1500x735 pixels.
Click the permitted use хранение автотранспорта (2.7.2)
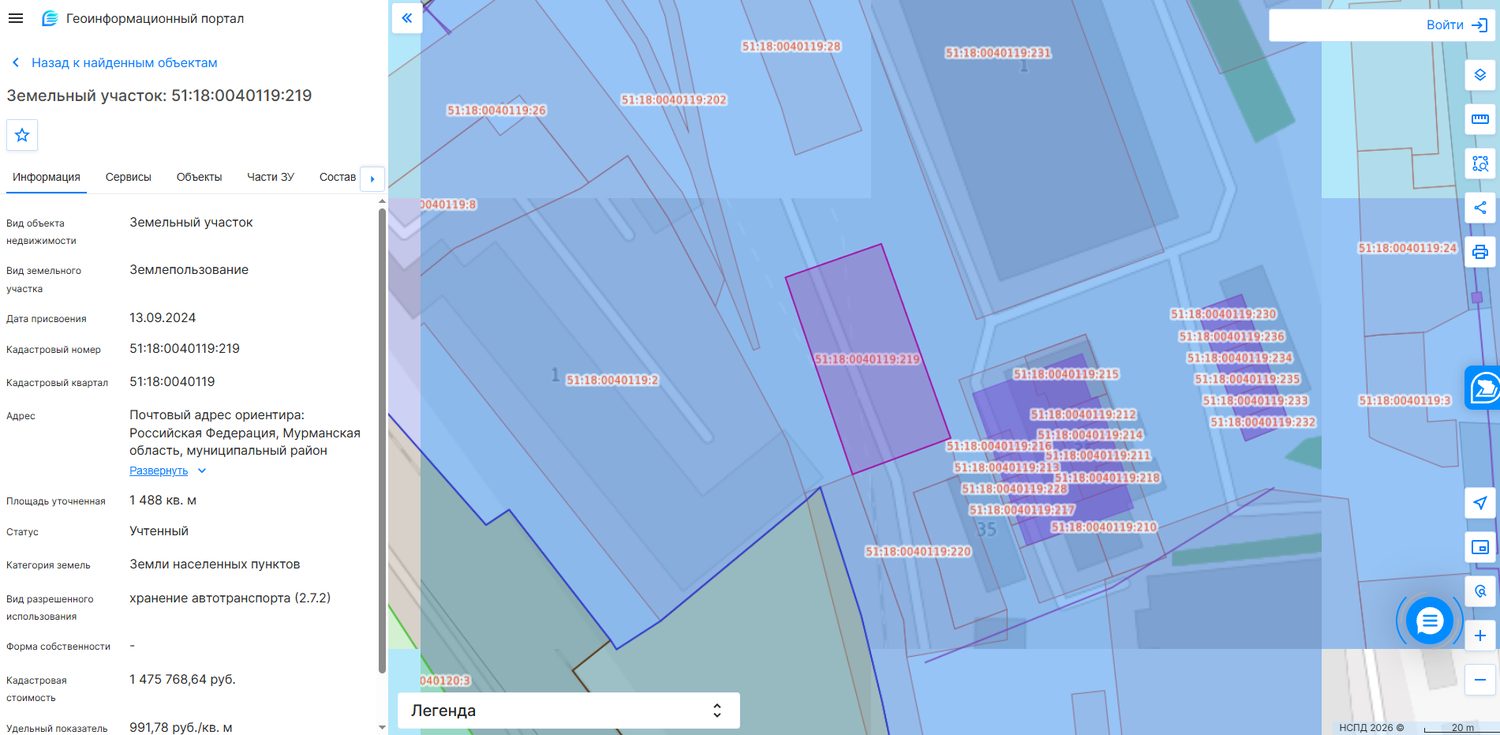[230, 598]
